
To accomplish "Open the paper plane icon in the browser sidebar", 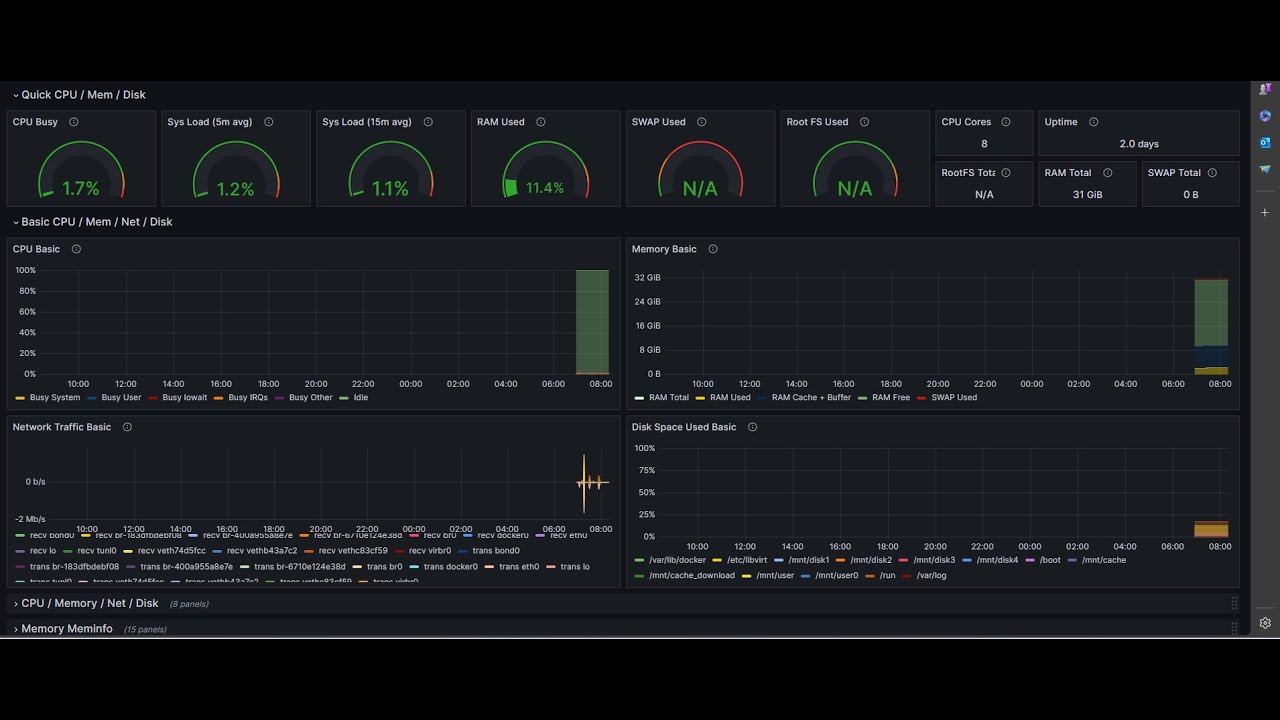I will 1265,170.
